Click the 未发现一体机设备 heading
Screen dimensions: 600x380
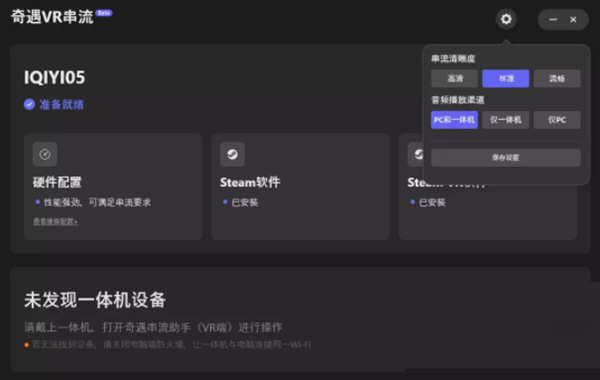pyautogui.click(x=95, y=300)
